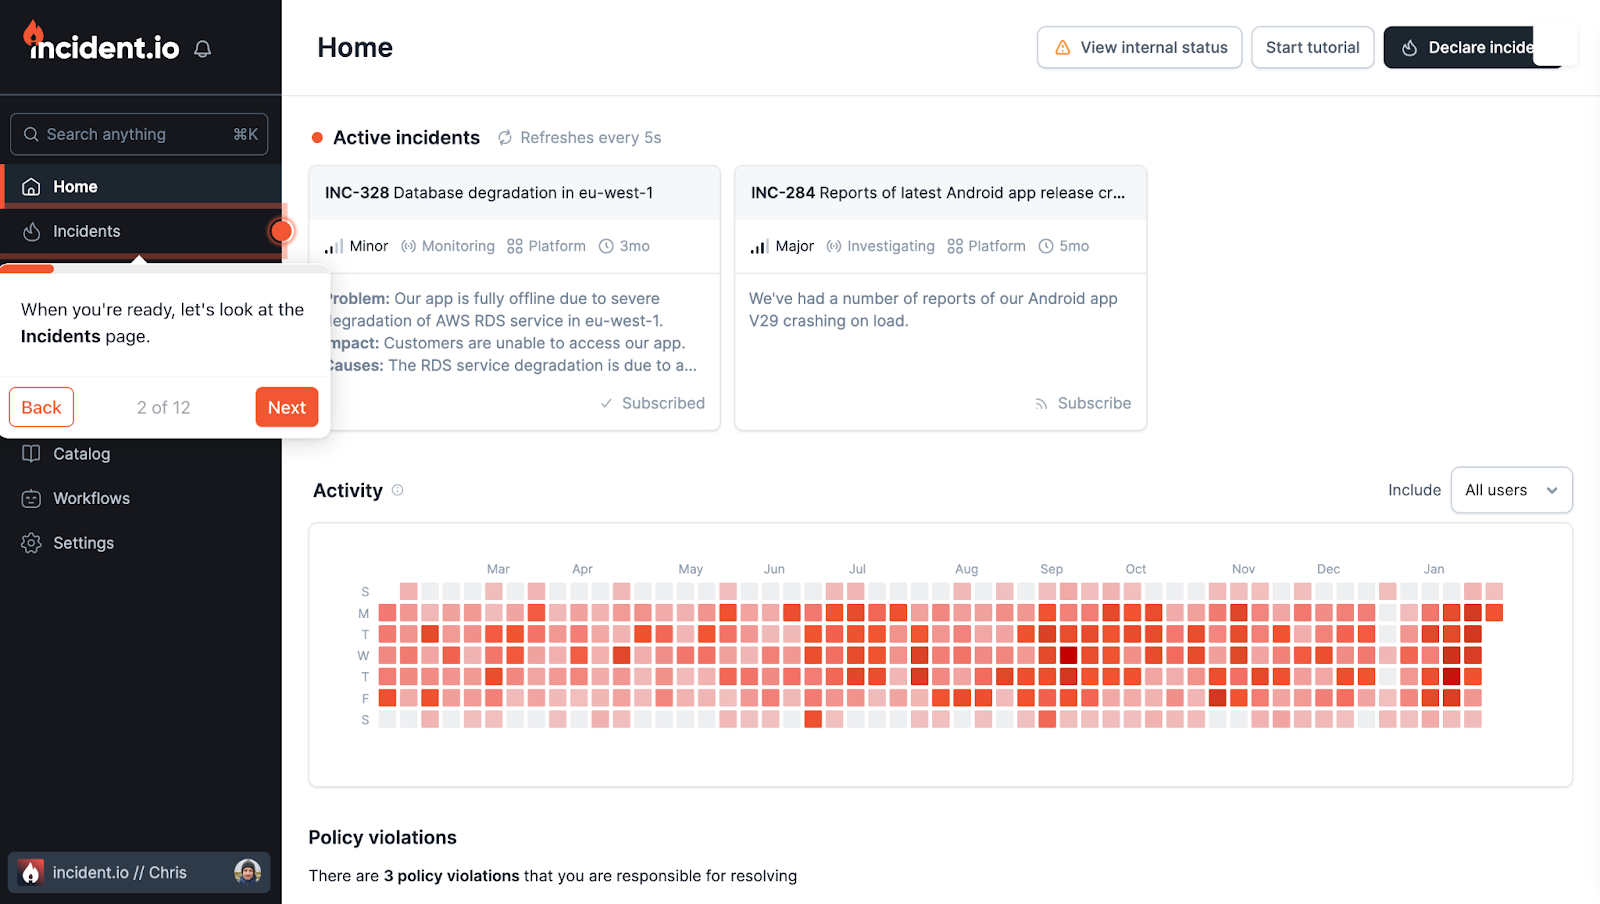Click the pulsing orange tutorial beacon on Incidents
Image resolution: width=1600 pixels, height=904 pixels.
coord(282,231)
